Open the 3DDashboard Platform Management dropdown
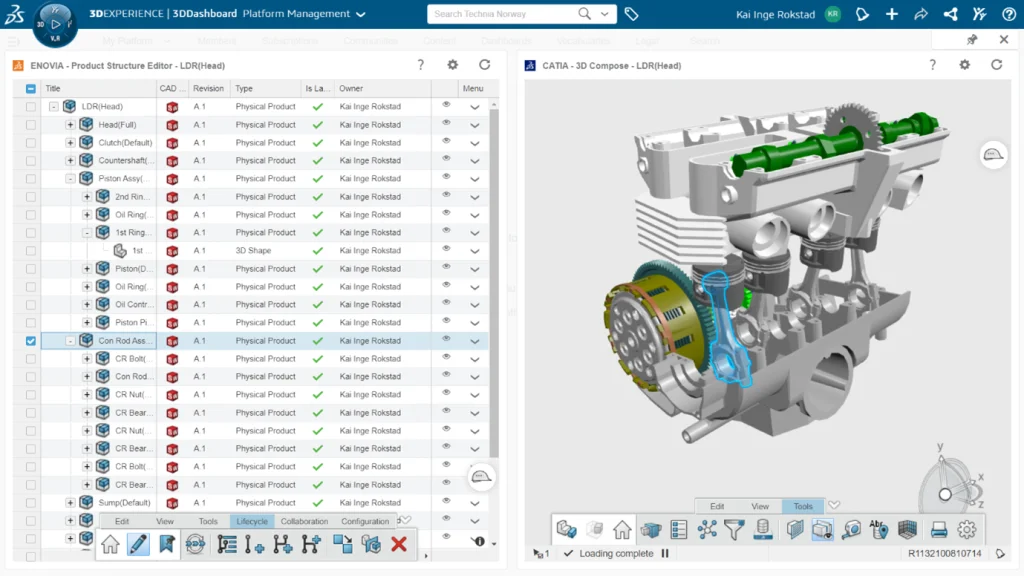Screen dimensions: 1024x576 click(x=360, y=15)
